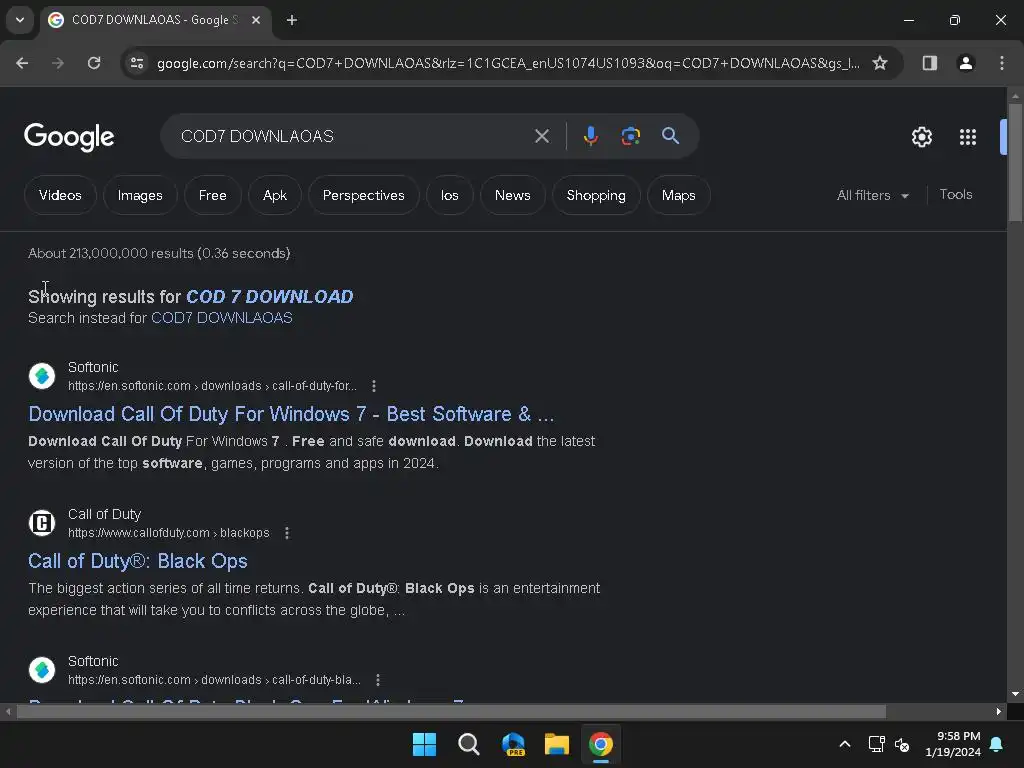
Task: Click the network display tray icon
Action: 876,744
